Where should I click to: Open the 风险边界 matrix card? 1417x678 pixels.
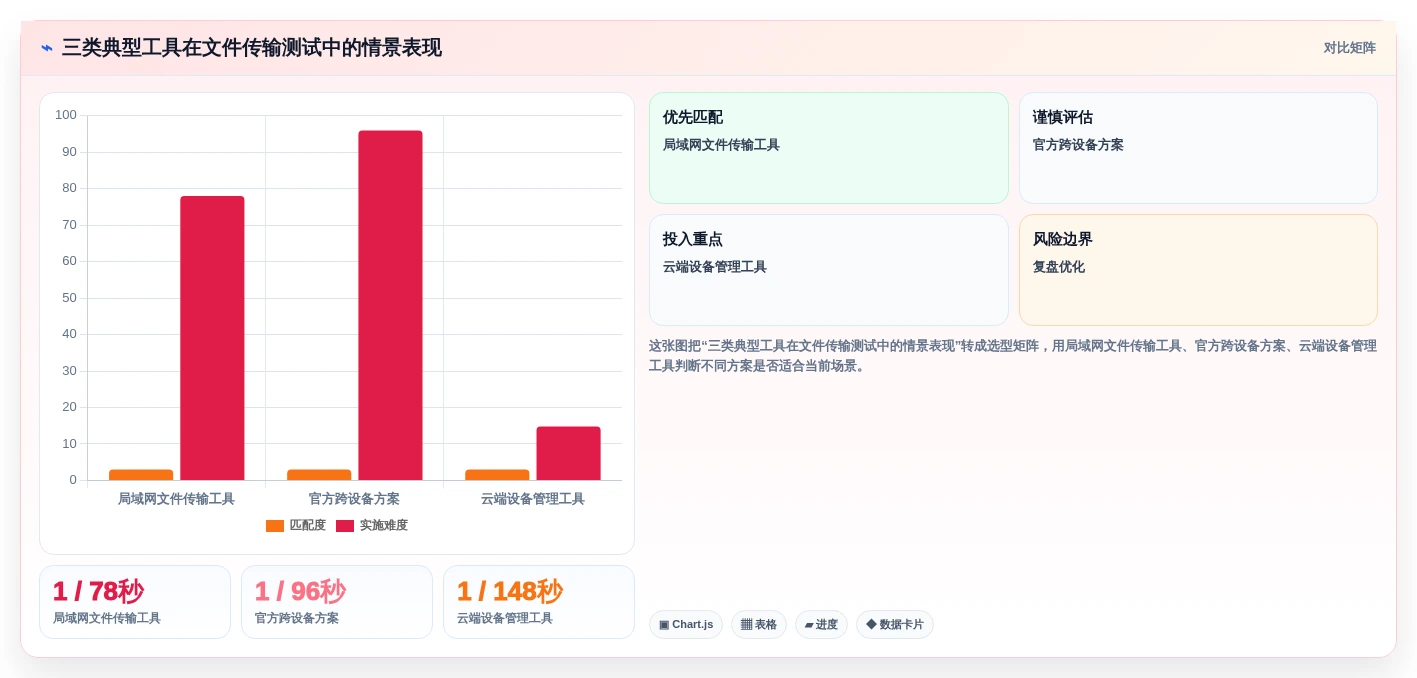pyautogui.click(x=1198, y=270)
